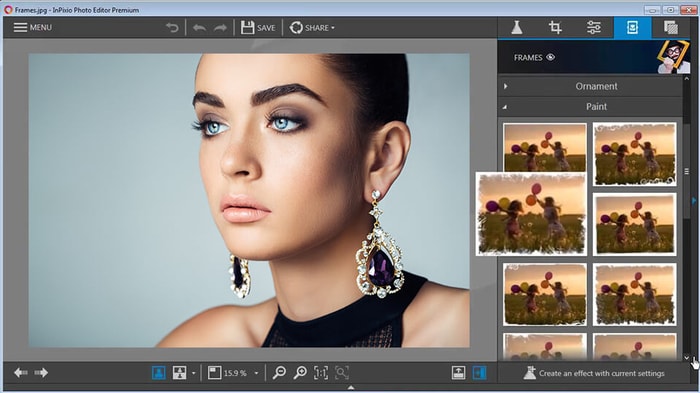Select the third-row left Paint frame
700x393 pixels.
point(545,294)
